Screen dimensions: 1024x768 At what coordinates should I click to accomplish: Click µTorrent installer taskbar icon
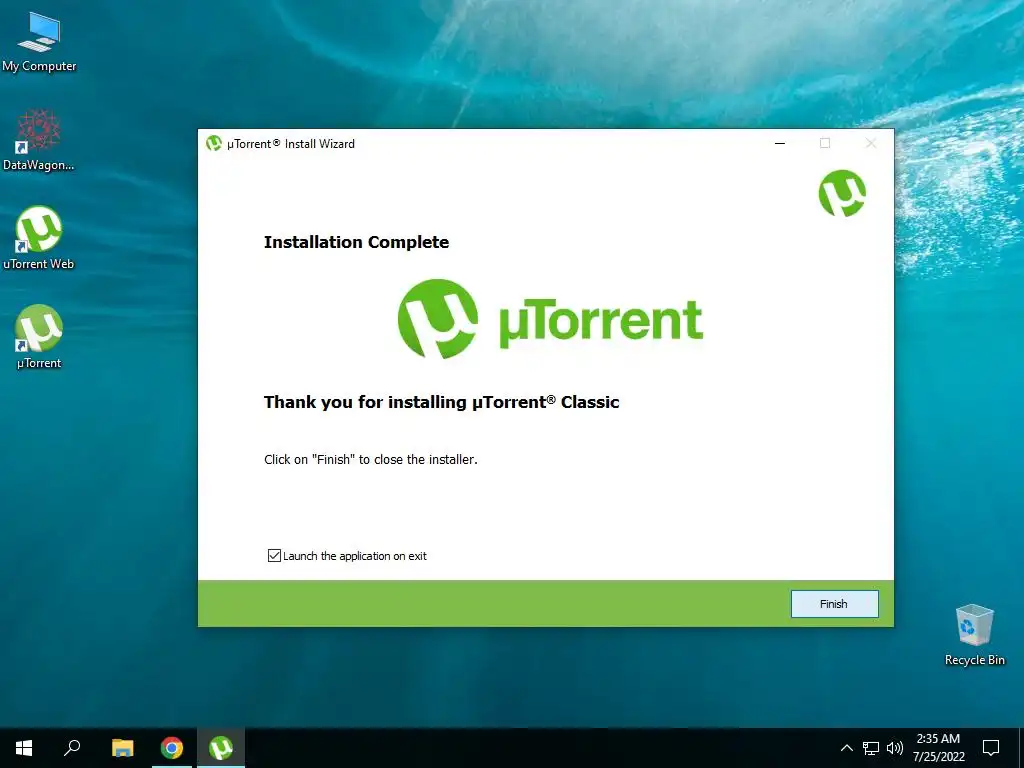coord(221,748)
